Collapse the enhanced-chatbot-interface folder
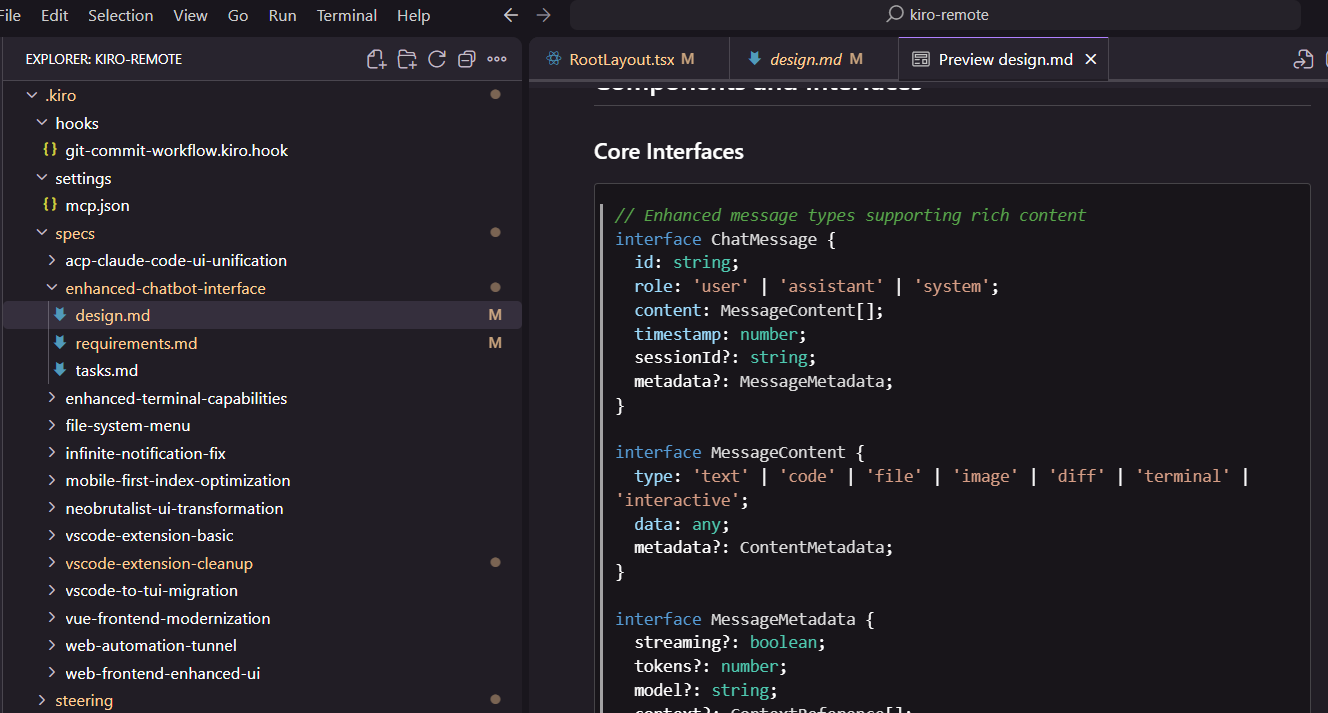 (165, 288)
